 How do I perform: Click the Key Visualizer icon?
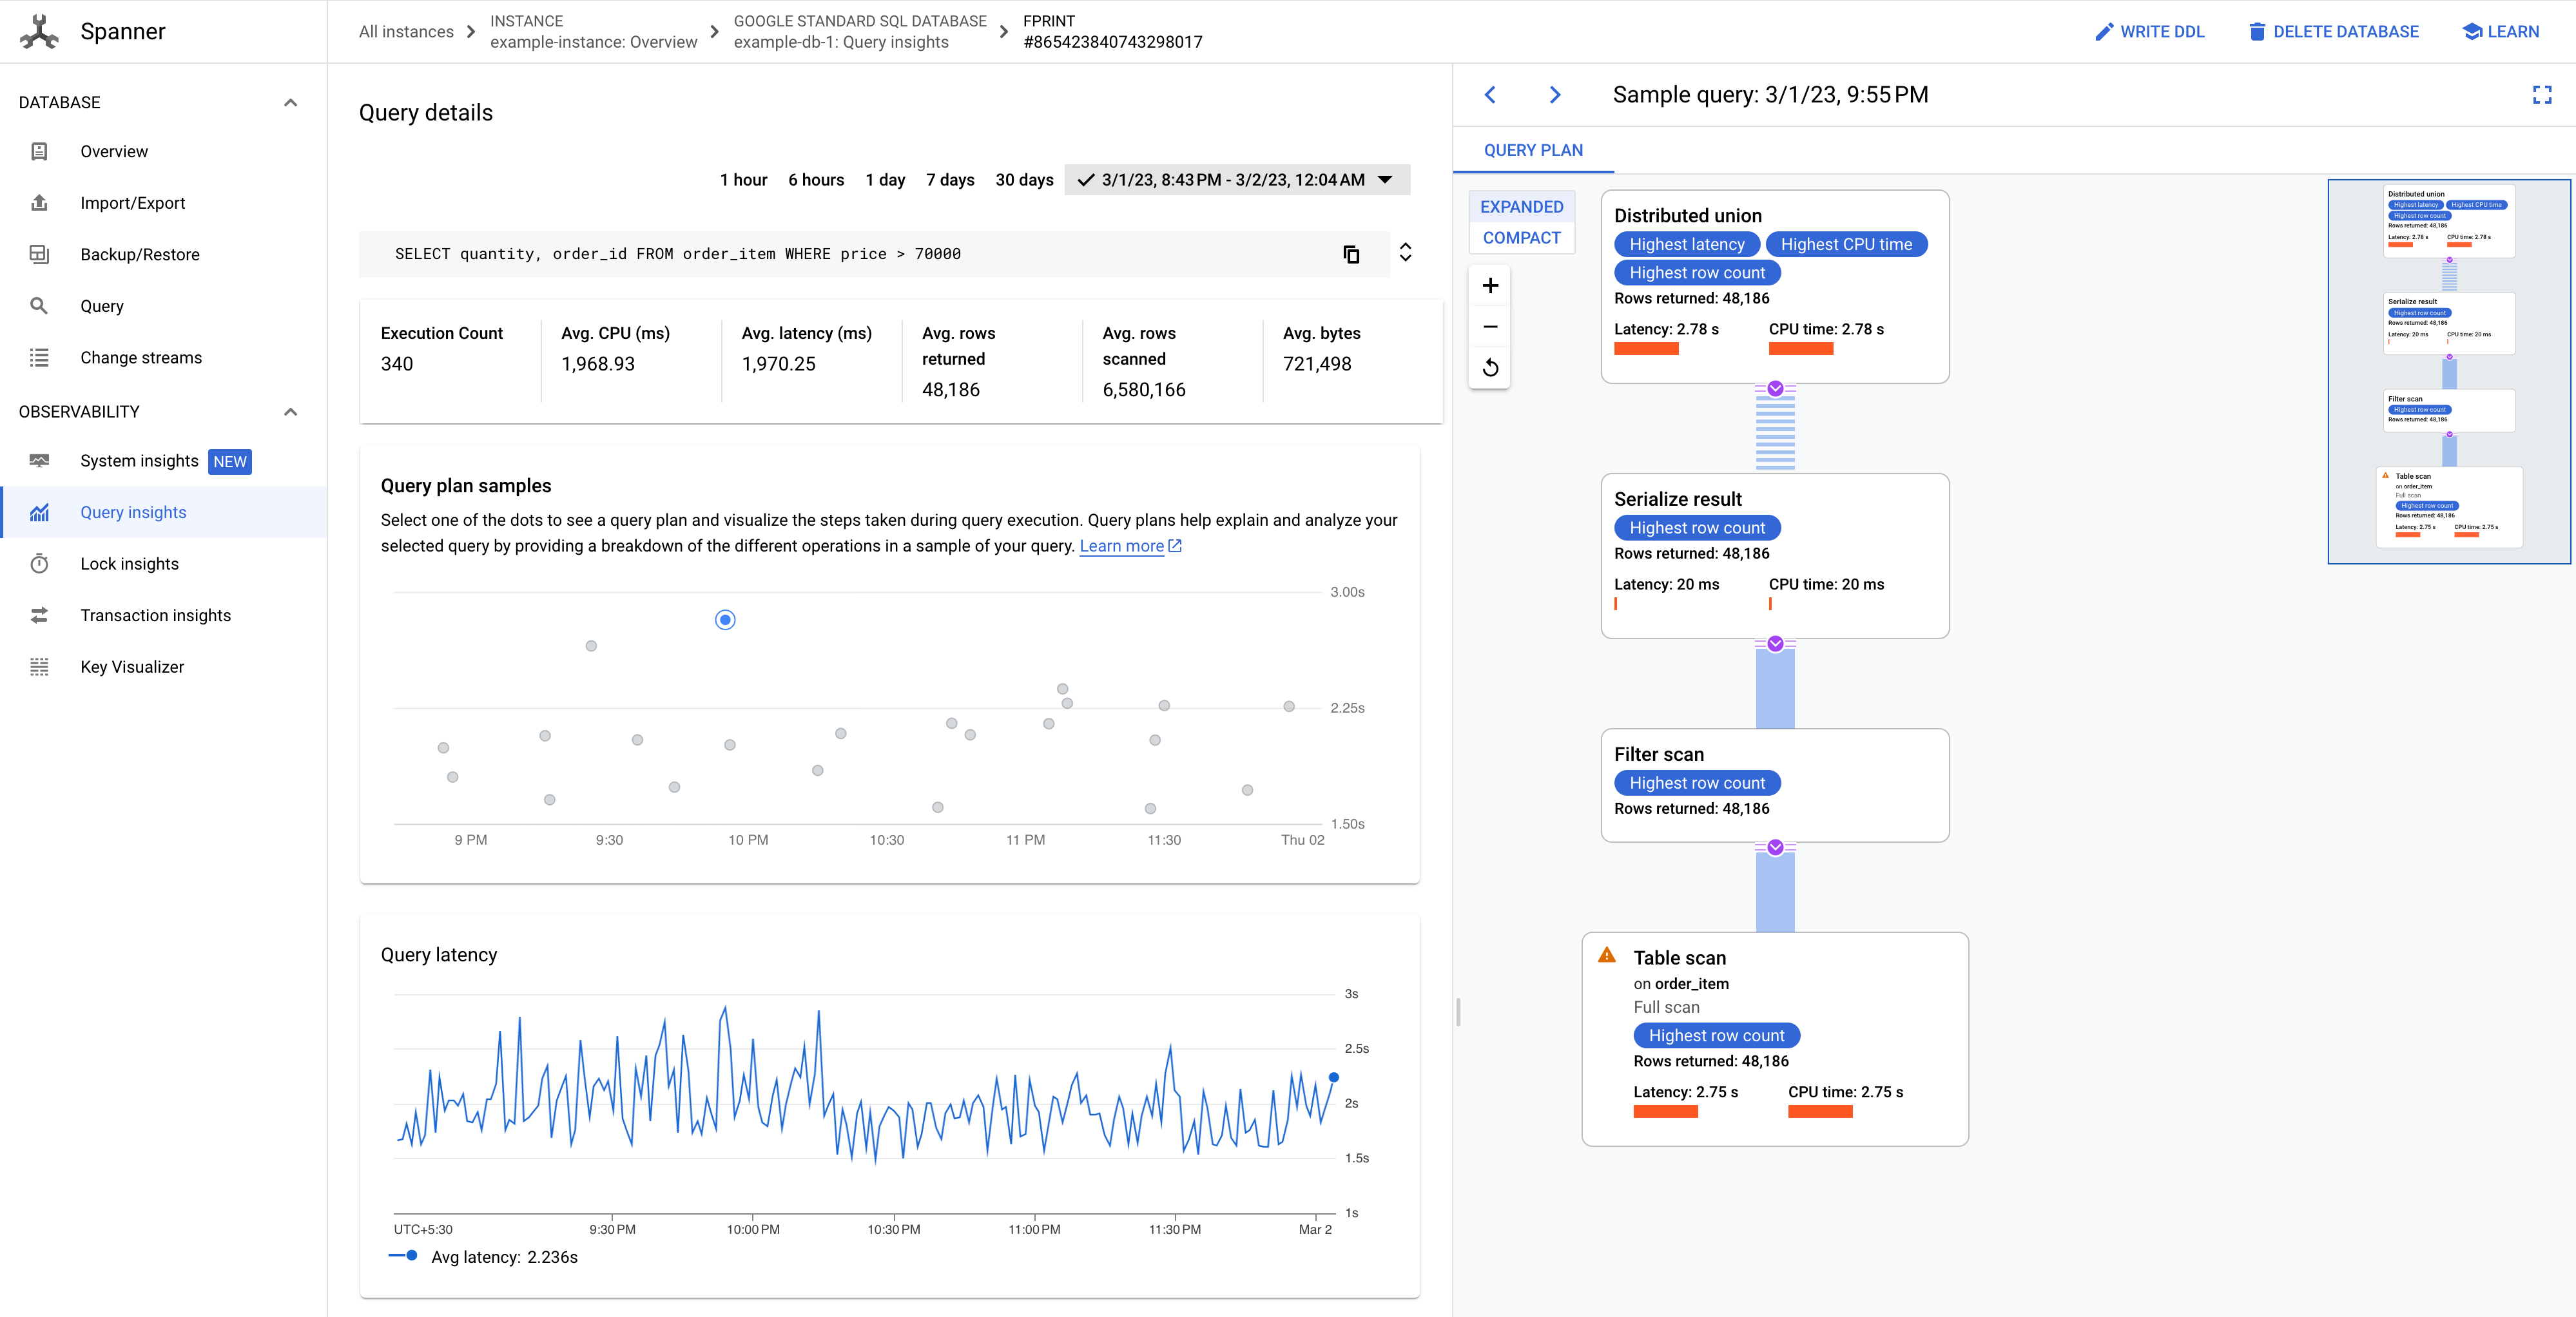point(42,667)
